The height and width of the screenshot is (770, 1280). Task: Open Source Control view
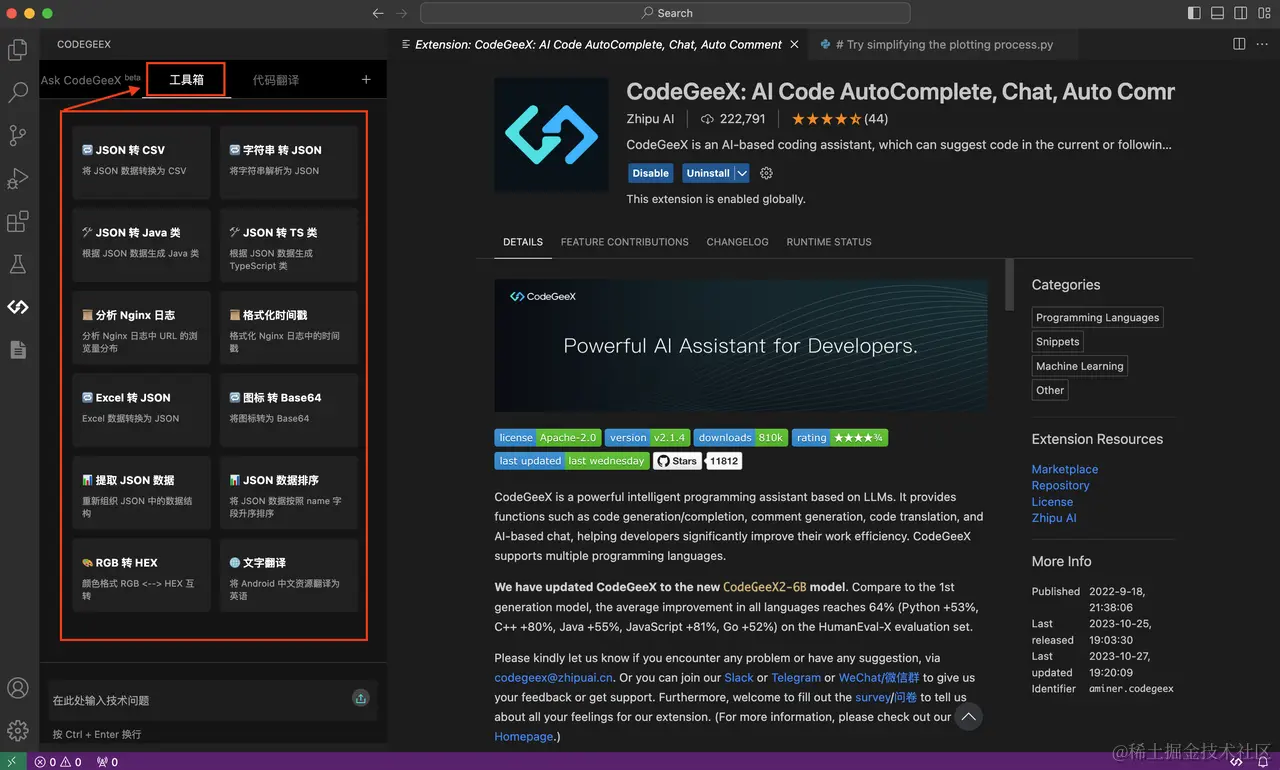click(18, 135)
